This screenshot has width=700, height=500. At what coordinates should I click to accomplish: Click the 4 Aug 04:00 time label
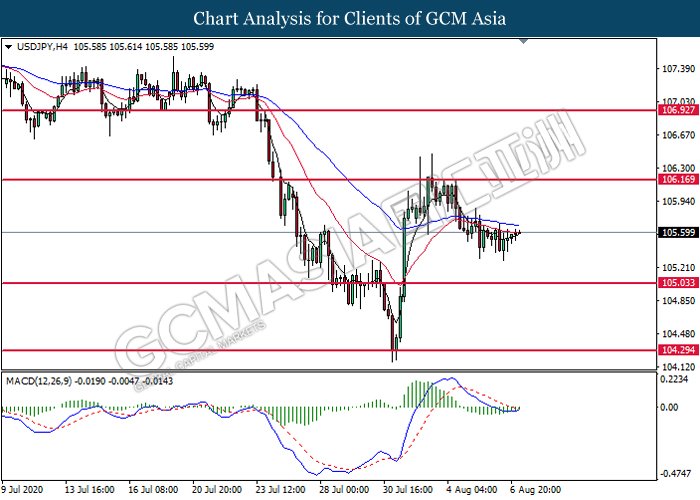[x=472, y=490]
